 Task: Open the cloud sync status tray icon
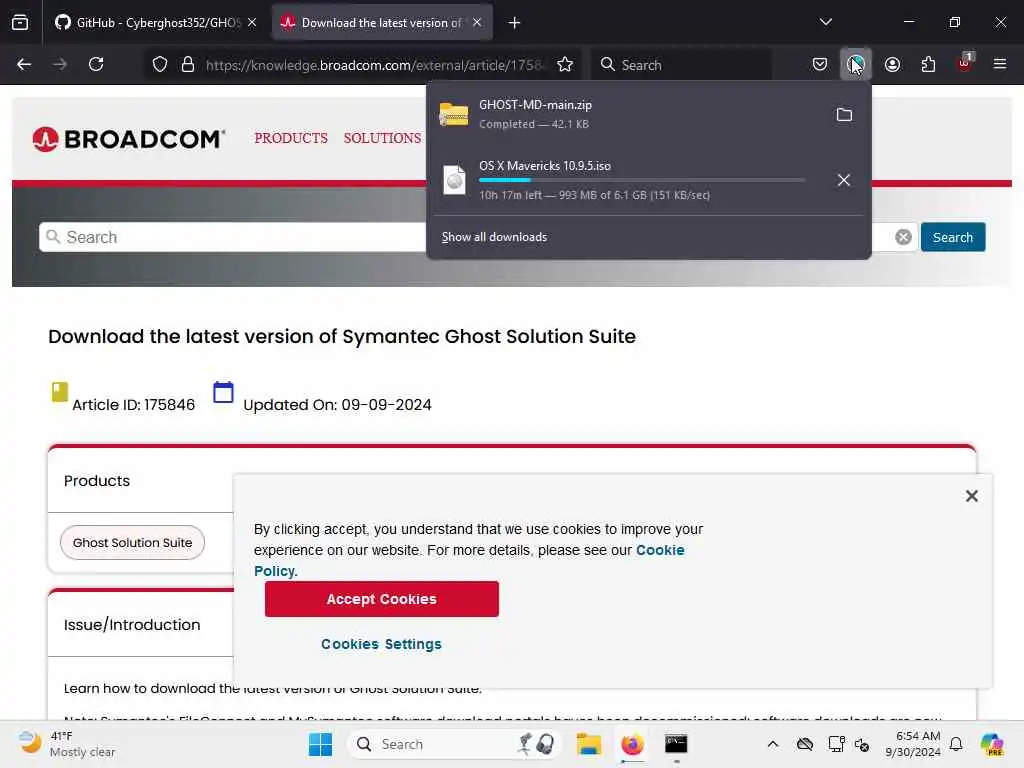[x=805, y=744]
